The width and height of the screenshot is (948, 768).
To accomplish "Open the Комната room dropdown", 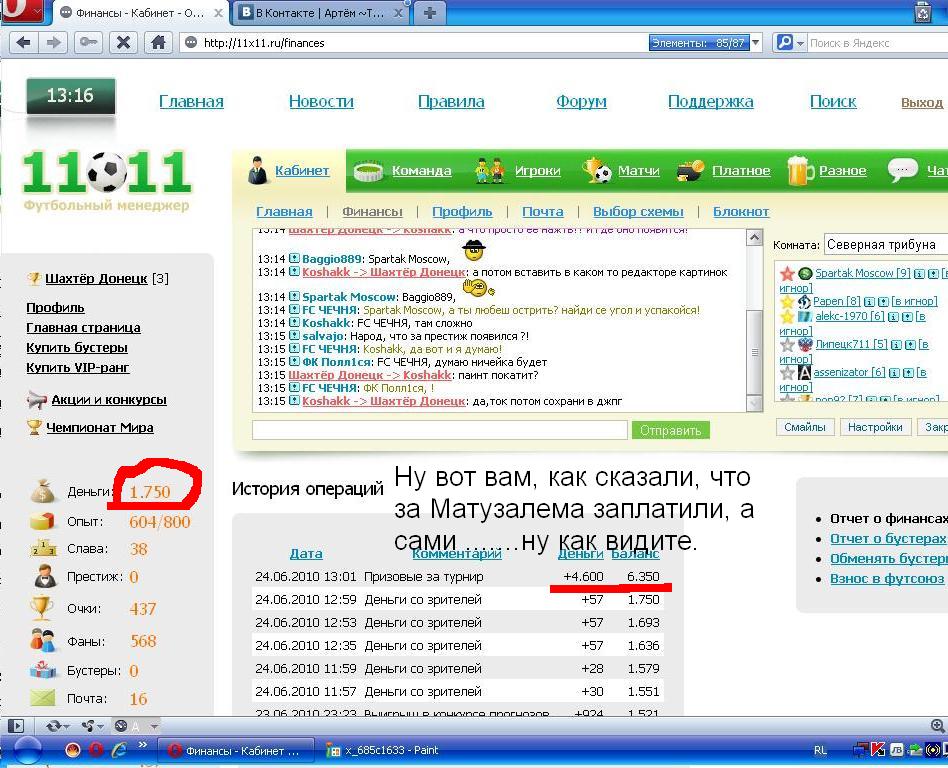I will tap(884, 244).
